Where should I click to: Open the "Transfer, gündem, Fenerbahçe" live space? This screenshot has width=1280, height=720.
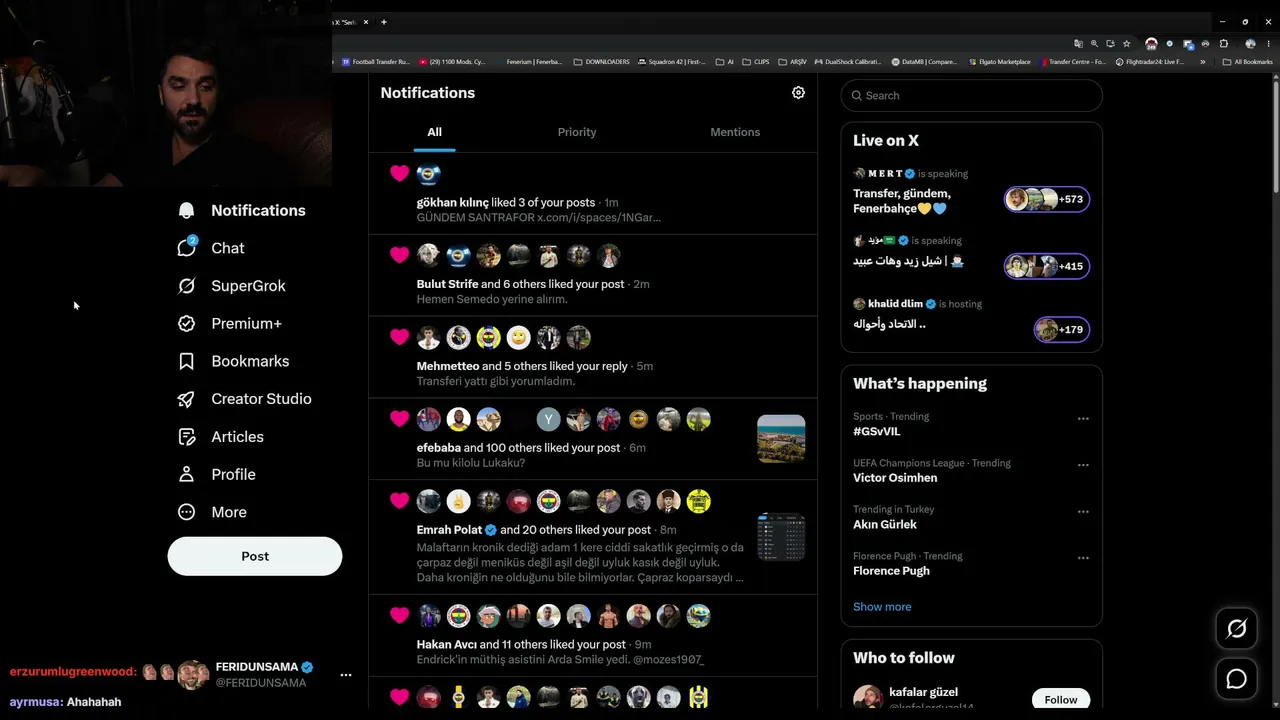coord(902,201)
